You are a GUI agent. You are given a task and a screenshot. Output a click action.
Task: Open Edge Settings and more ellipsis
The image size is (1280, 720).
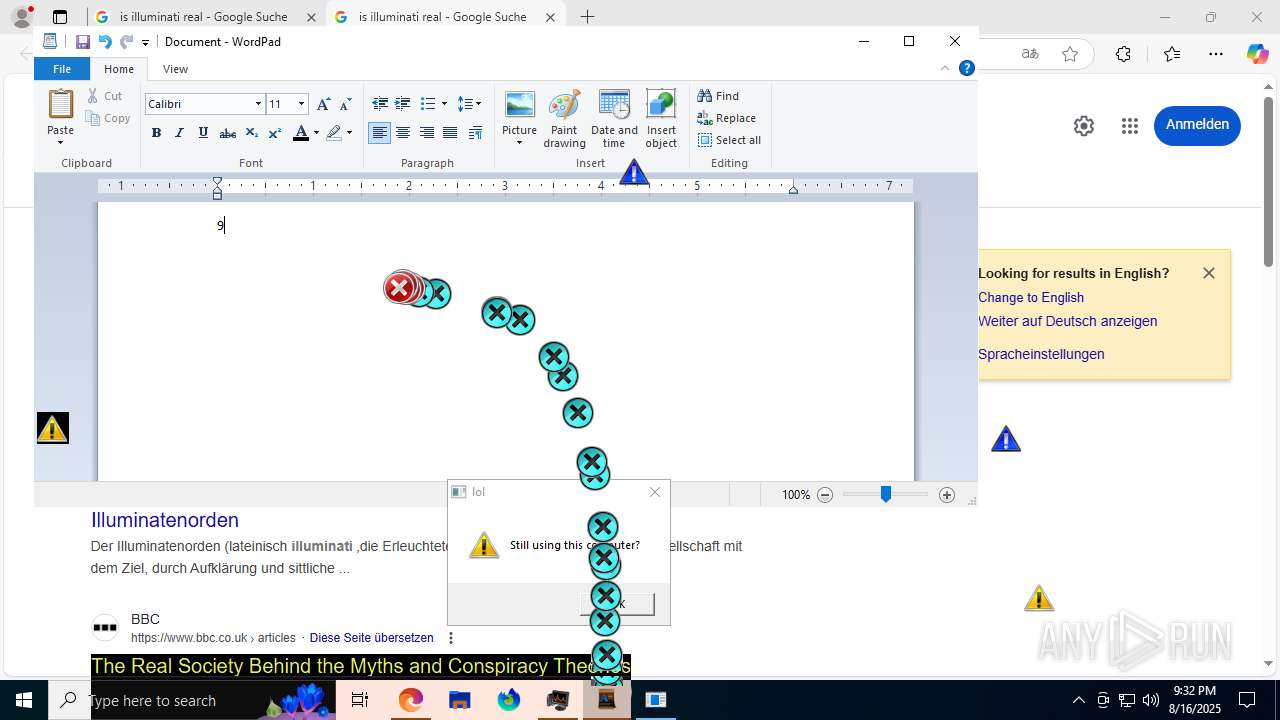1216,54
